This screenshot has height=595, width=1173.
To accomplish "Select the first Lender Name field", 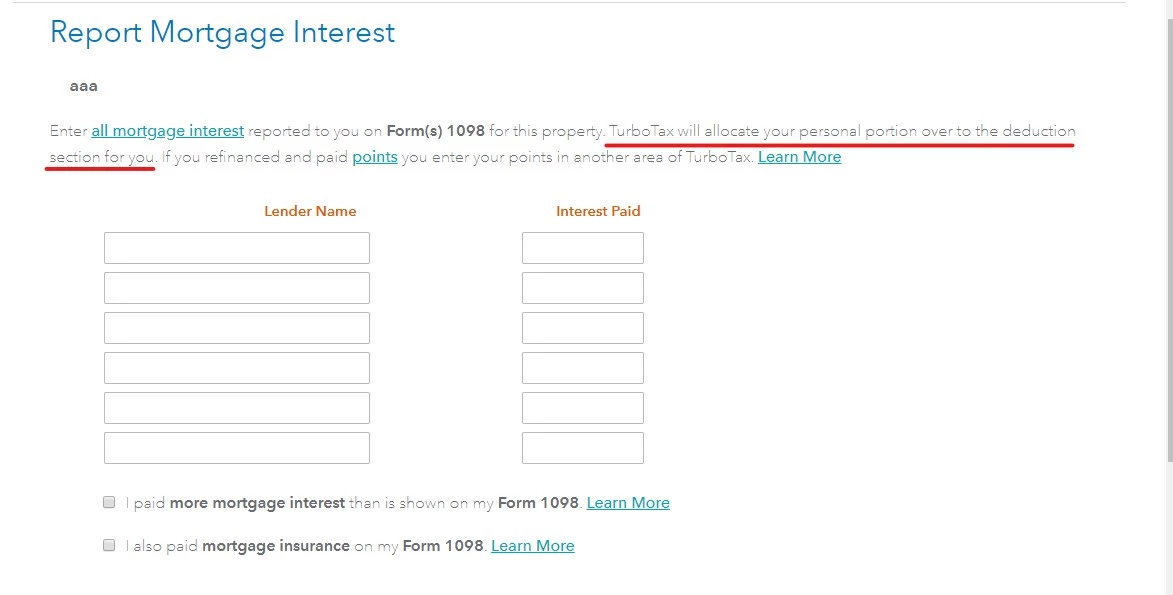I will [236, 248].
